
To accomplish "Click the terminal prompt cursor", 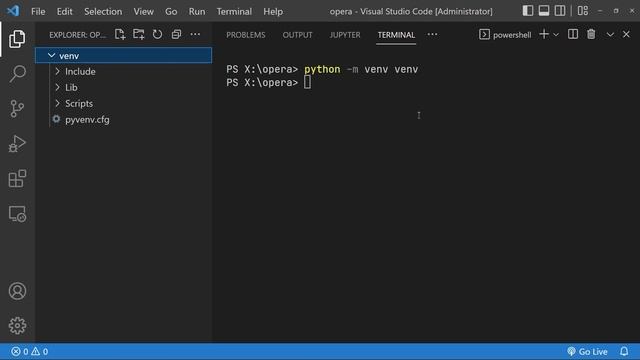I will coord(307,82).
